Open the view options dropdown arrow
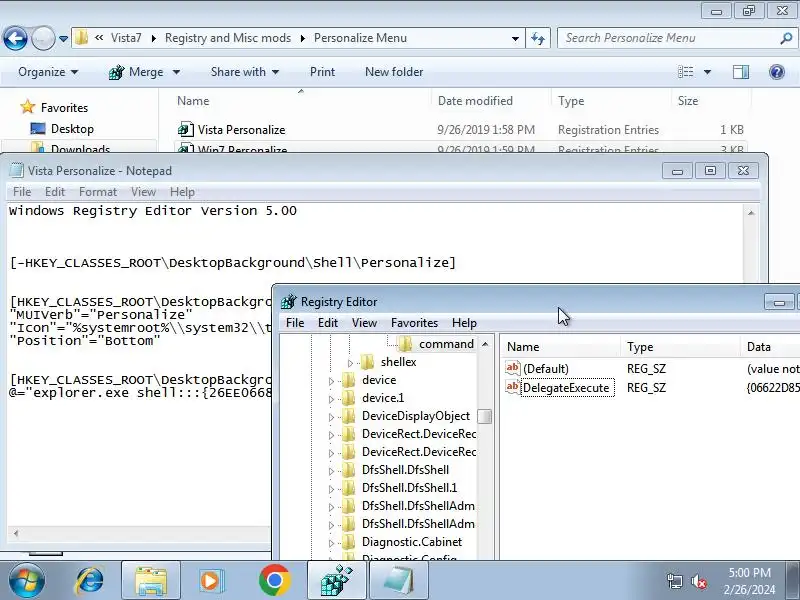800x600 pixels. (x=707, y=72)
